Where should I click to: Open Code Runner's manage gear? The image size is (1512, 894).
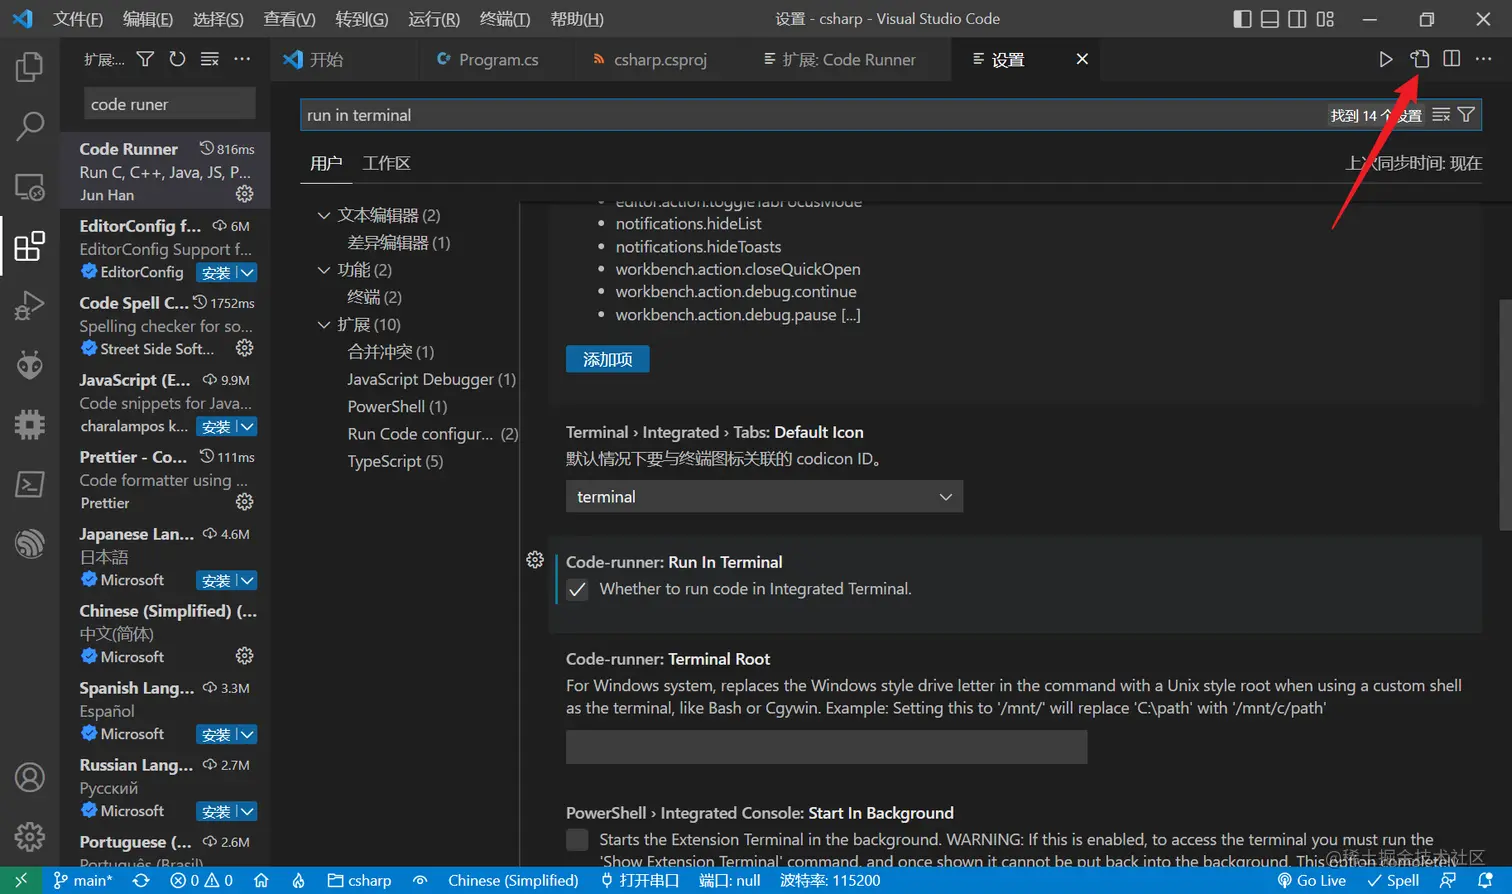coord(244,194)
